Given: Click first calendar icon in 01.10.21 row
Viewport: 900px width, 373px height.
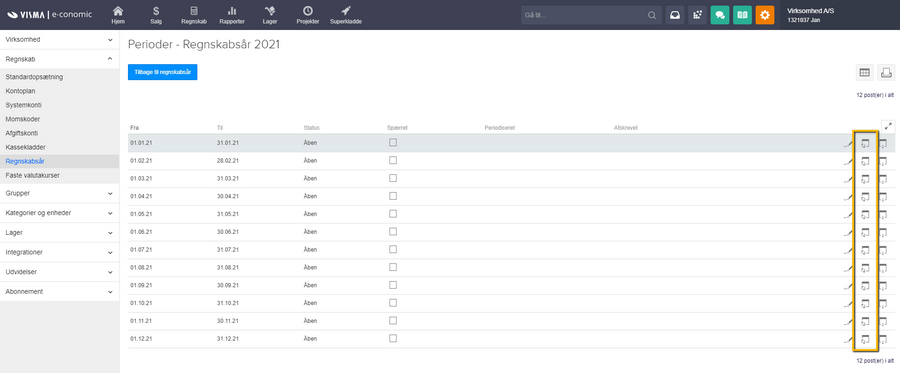Looking at the screenshot, I should click(866, 304).
